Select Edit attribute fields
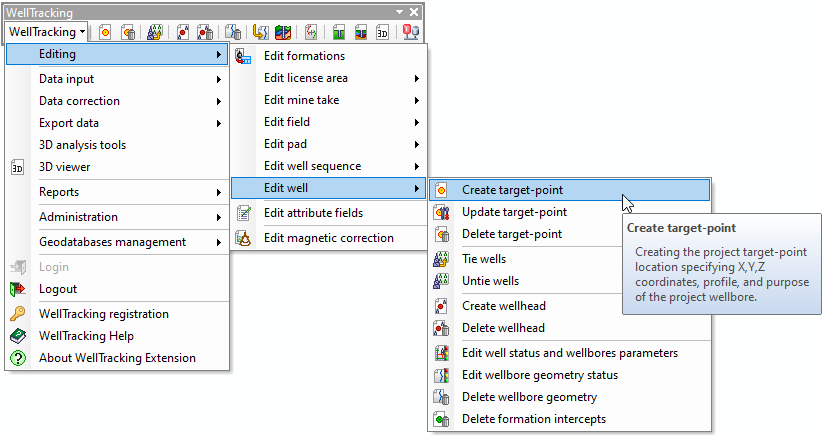Screen dimensions: 824x435 (328, 213)
